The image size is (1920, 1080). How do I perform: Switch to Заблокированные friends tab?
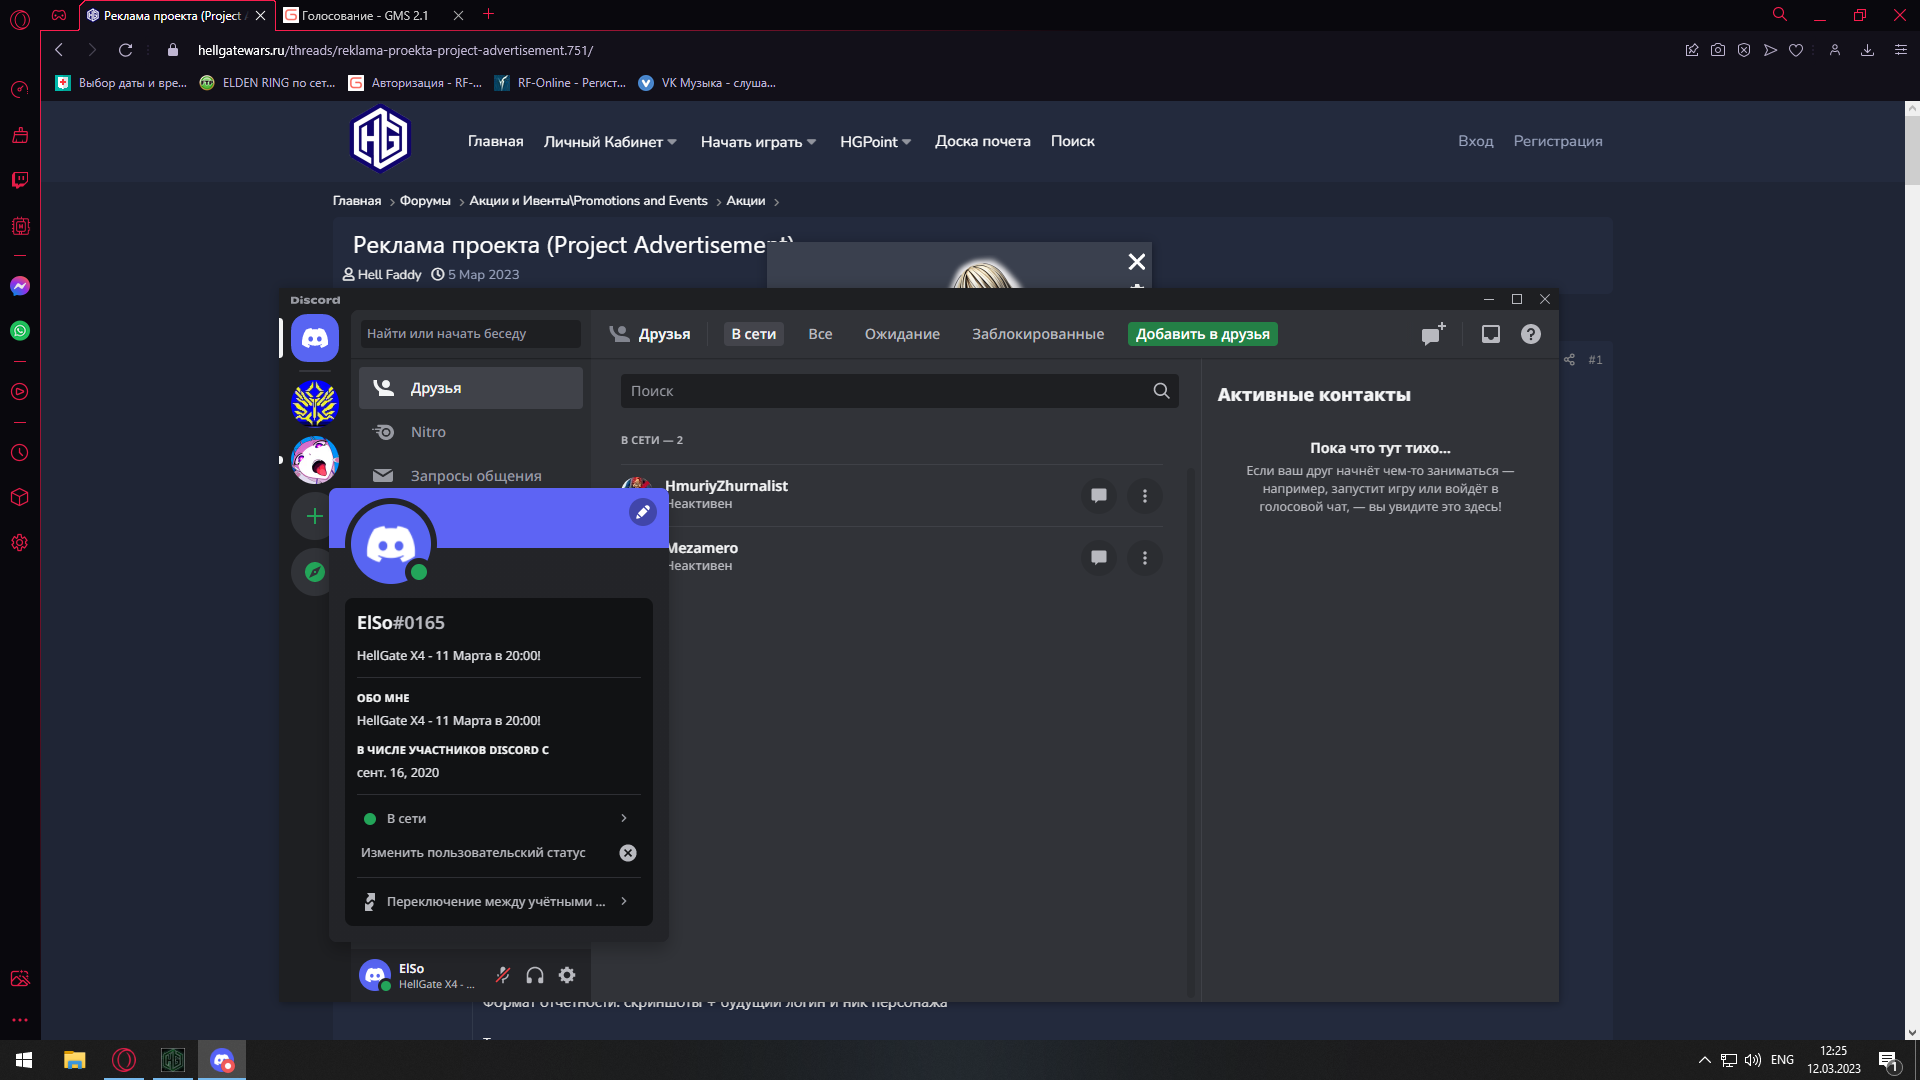coord(1038,334)
